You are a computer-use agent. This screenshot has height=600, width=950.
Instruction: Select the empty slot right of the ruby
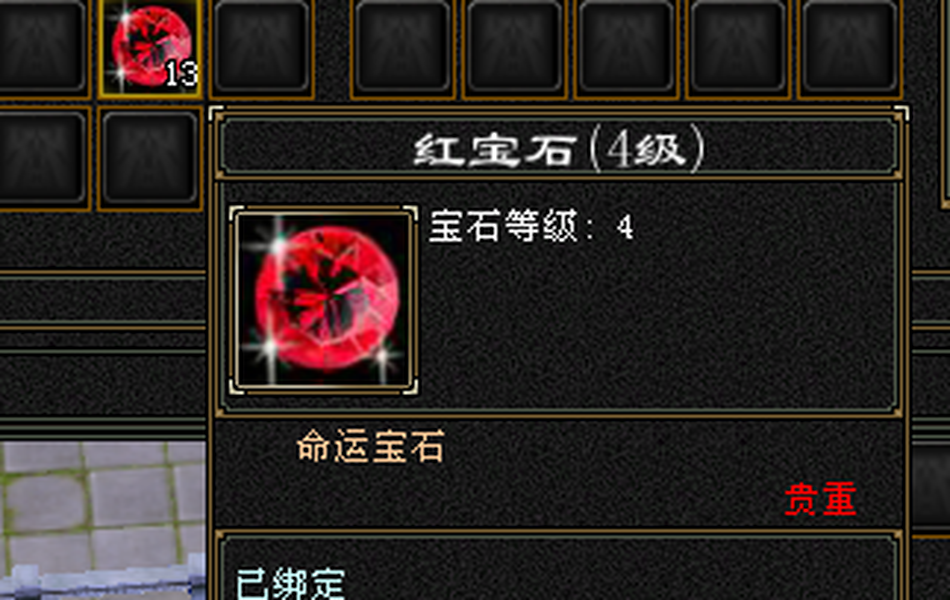point(262,45)
